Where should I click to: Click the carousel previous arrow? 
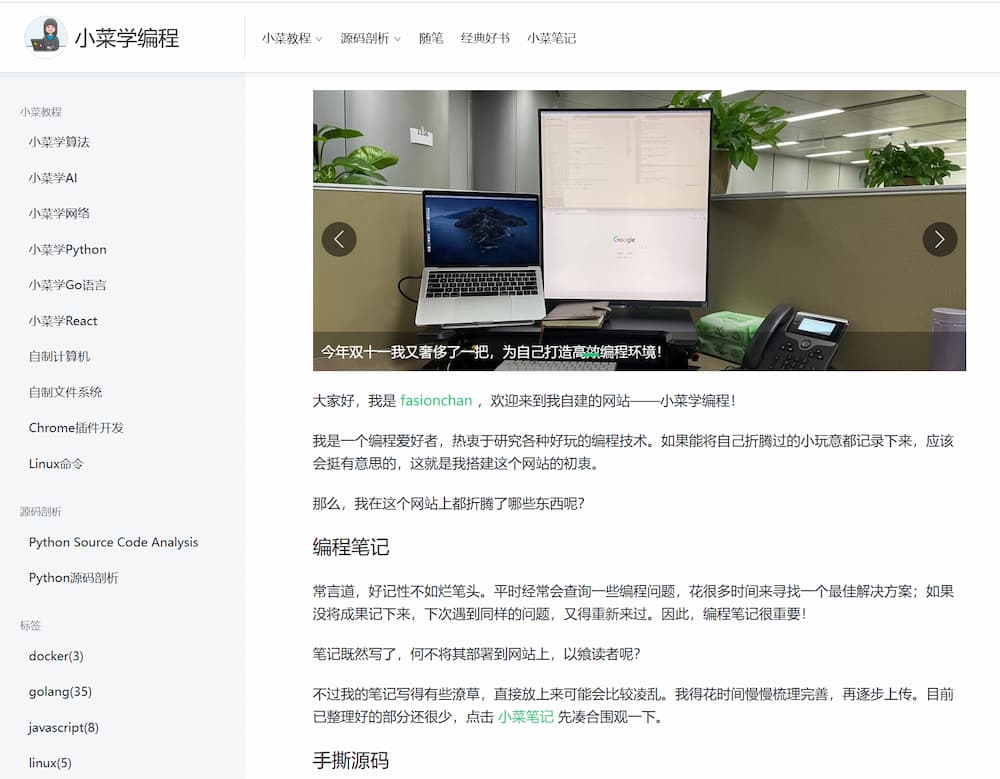pos(339,239)
